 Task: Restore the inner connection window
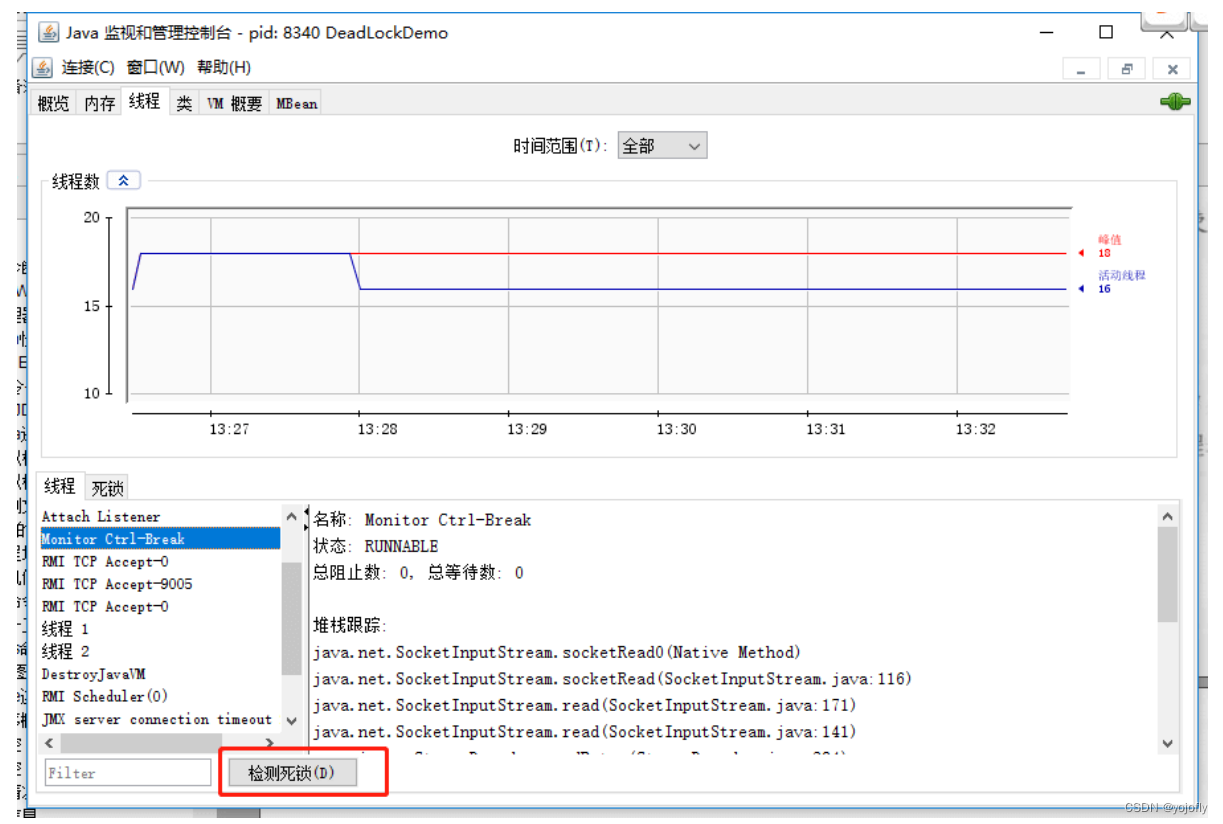coord(1127,69)
